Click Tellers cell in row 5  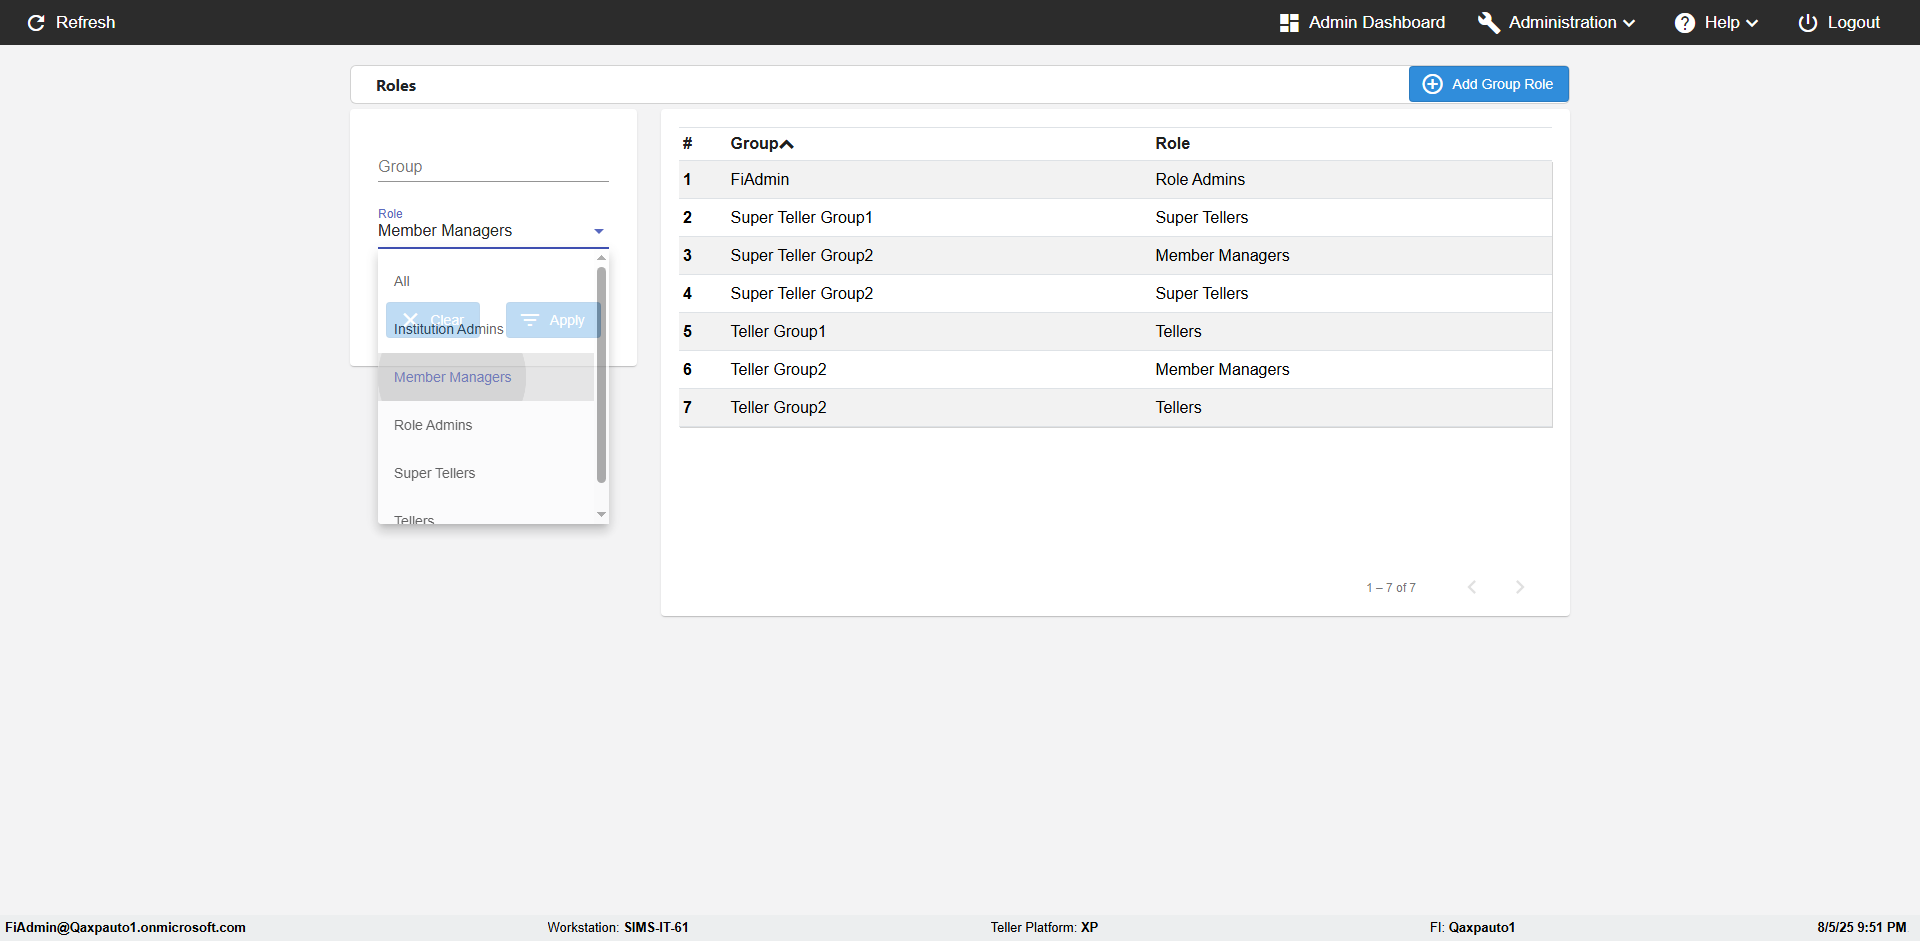[x=1178, y=332]
